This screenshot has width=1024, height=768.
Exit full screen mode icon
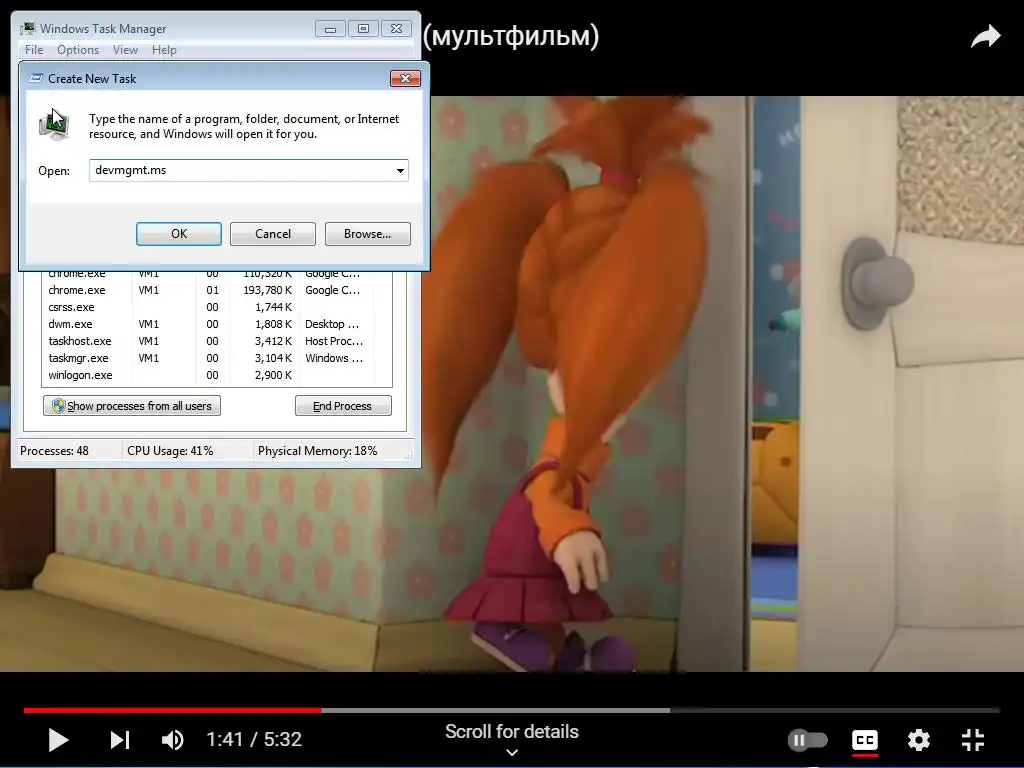click(972, 740)
